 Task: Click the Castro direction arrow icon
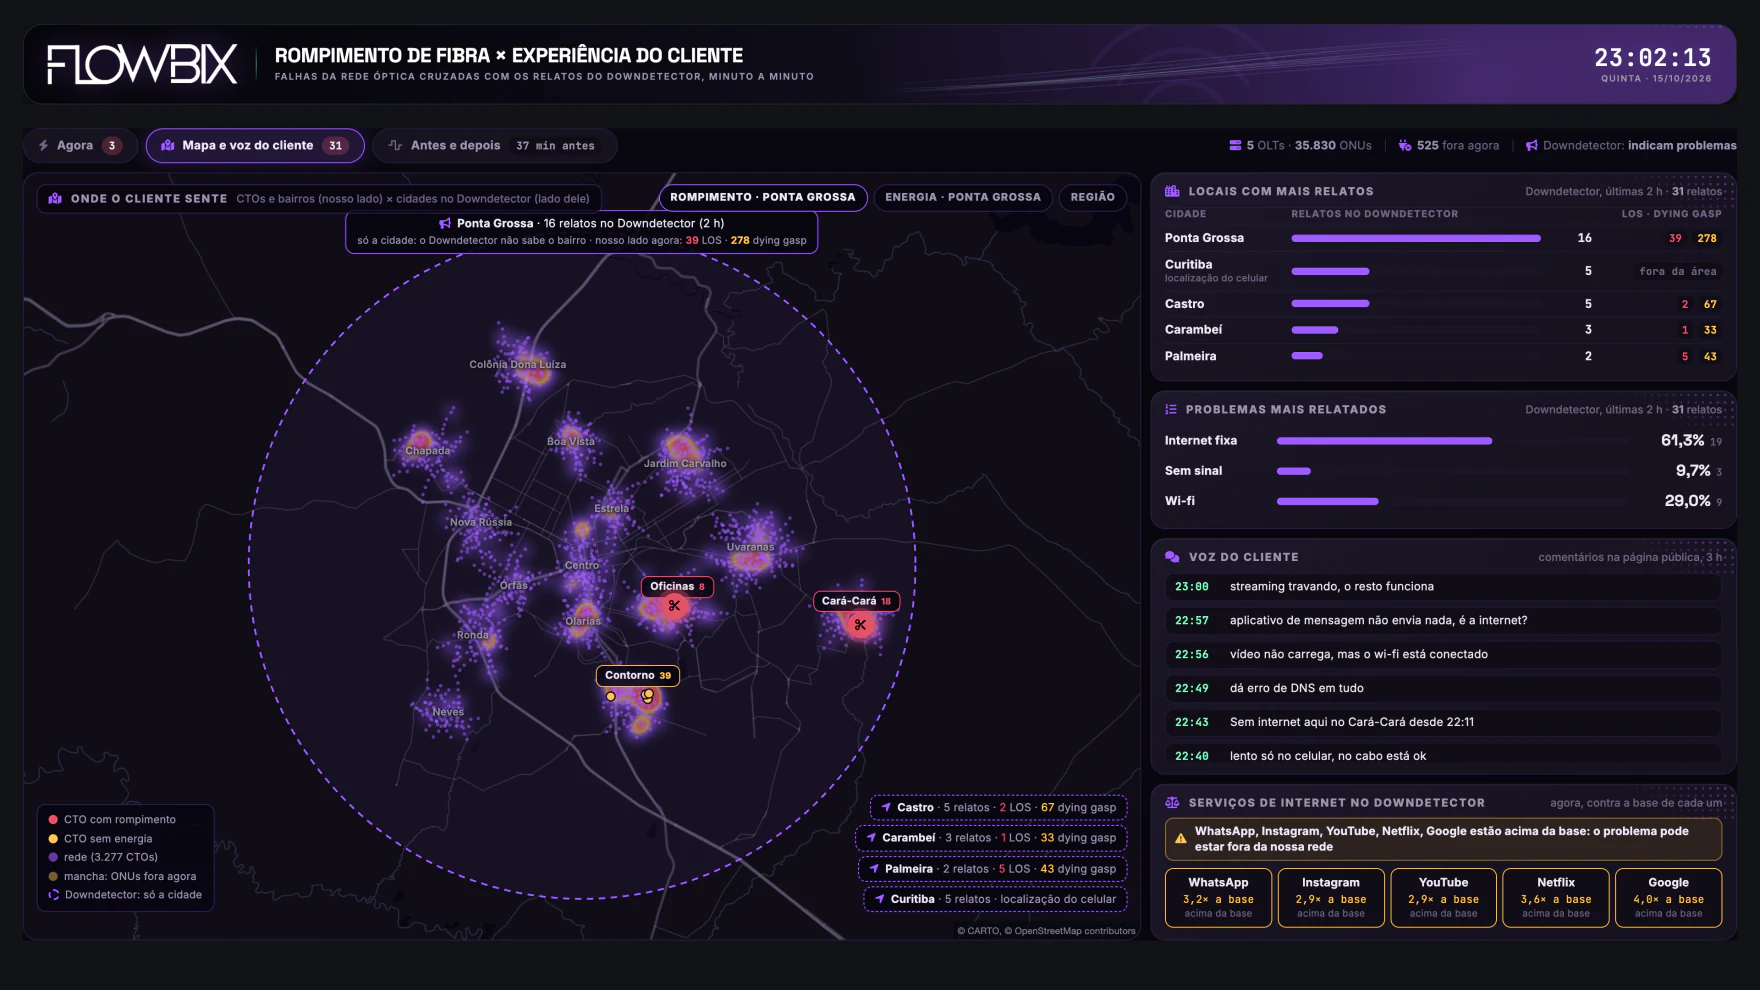tap(886, 807)
